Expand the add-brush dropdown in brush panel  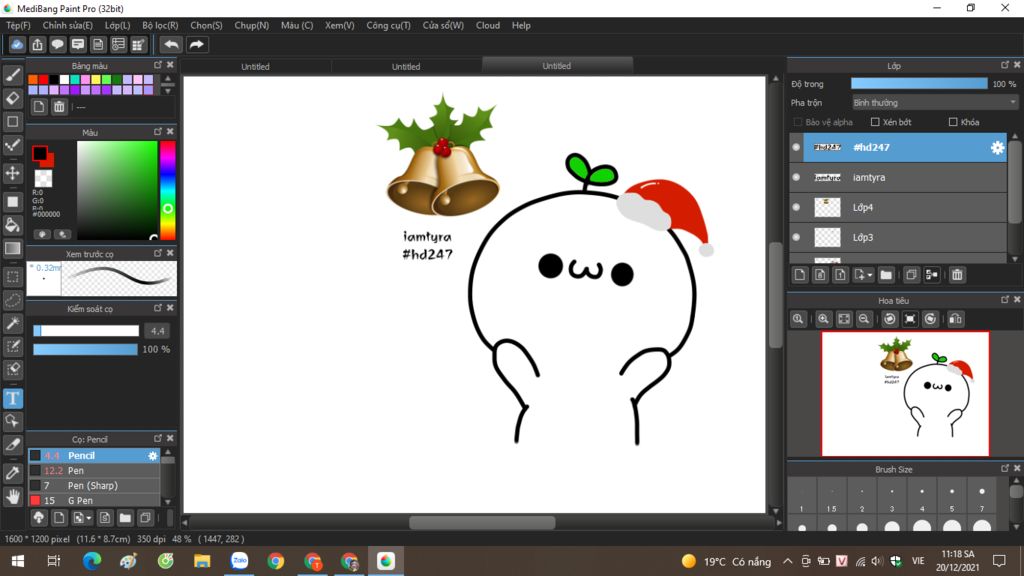pos(82,518)
